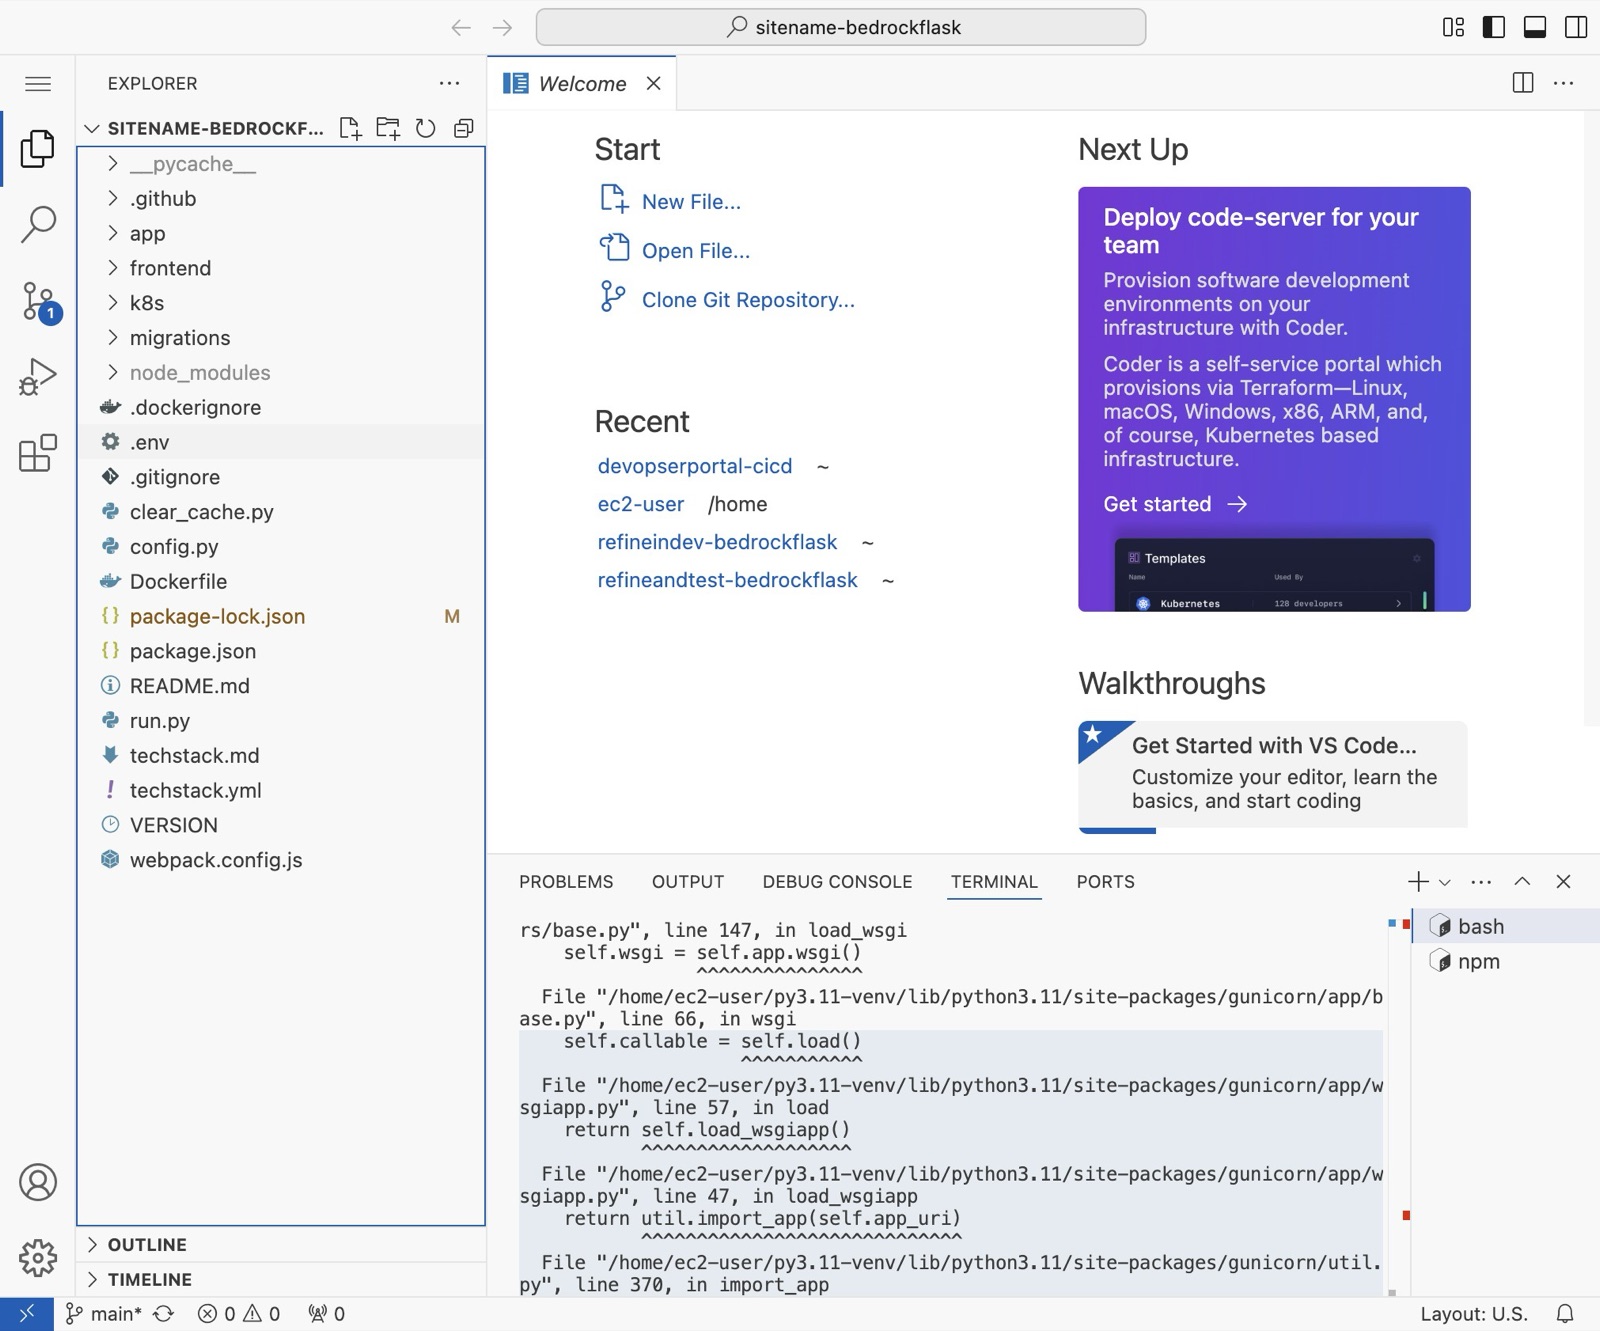Expand the app folder
This screenshot has width=1600, height=1331.
point(280,234)
